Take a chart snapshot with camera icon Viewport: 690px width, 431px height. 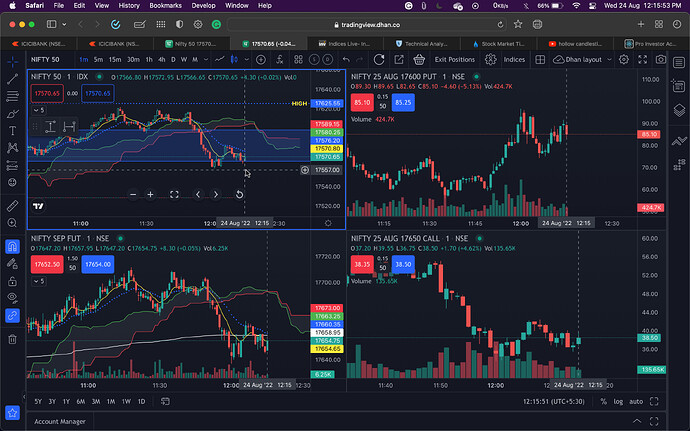(x=661, y=59)
